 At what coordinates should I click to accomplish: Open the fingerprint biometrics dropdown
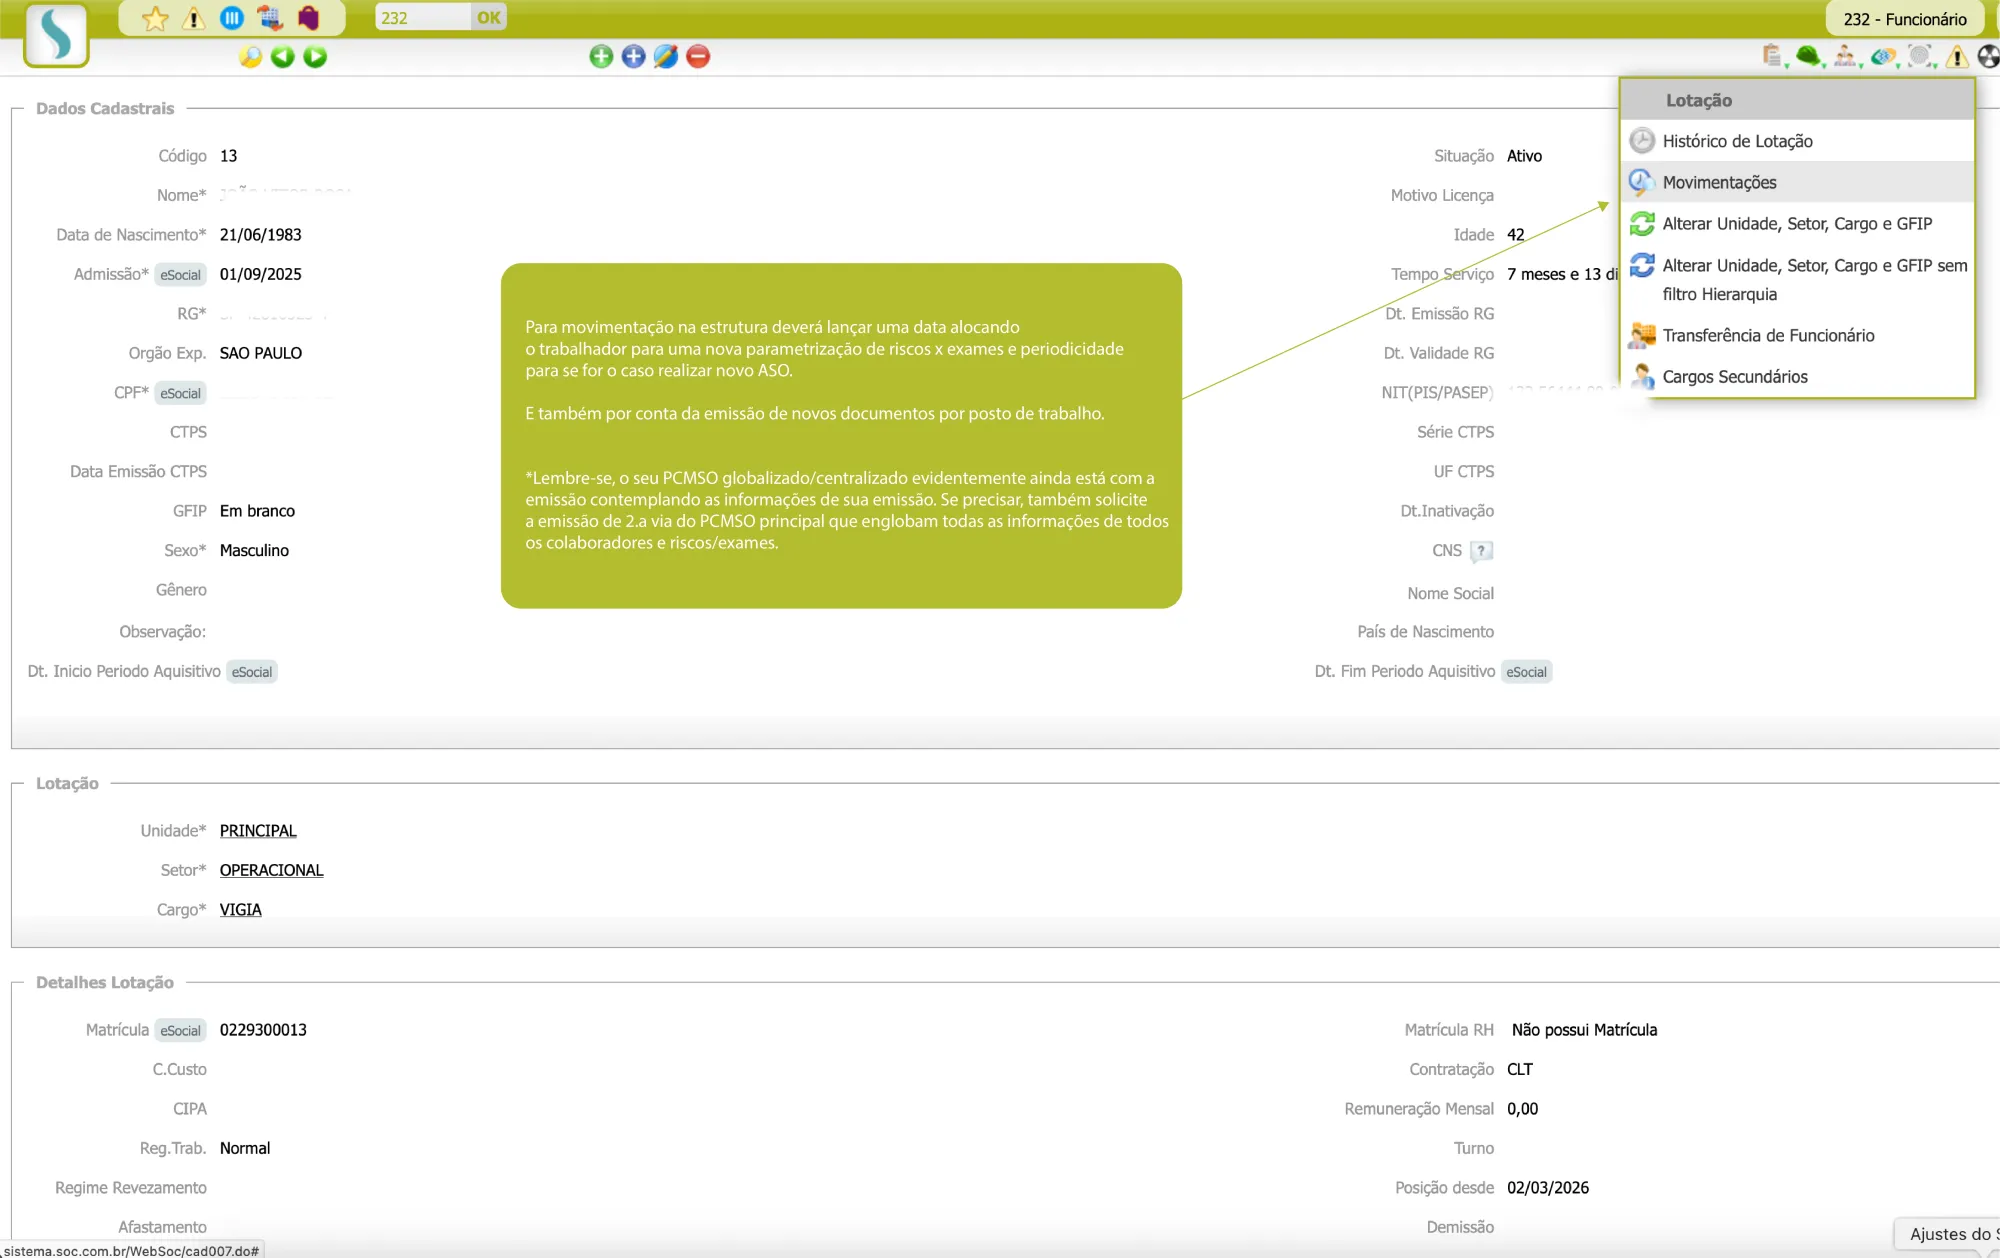1919,56
